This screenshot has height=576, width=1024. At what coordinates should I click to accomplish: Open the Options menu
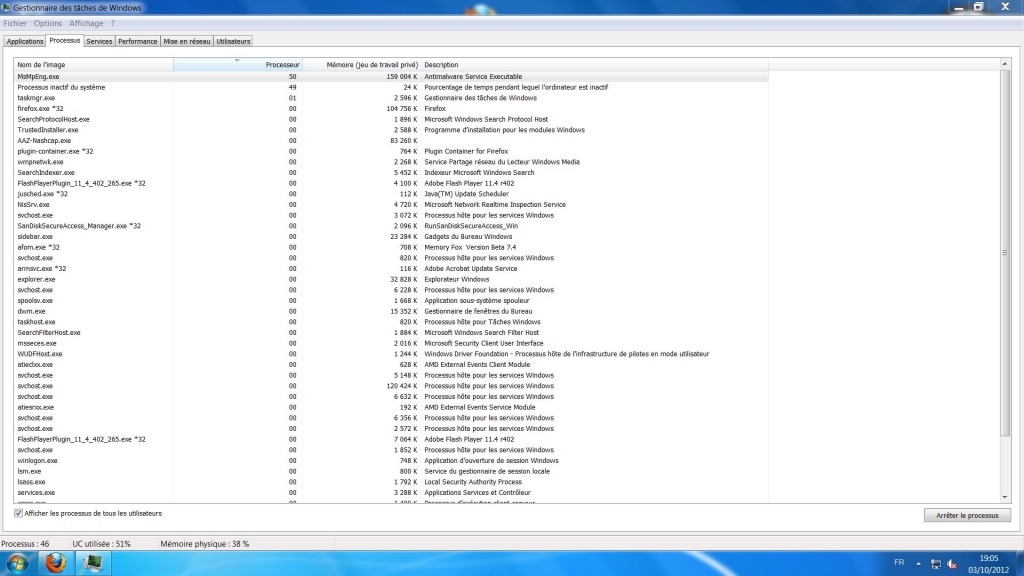[48, 23]
